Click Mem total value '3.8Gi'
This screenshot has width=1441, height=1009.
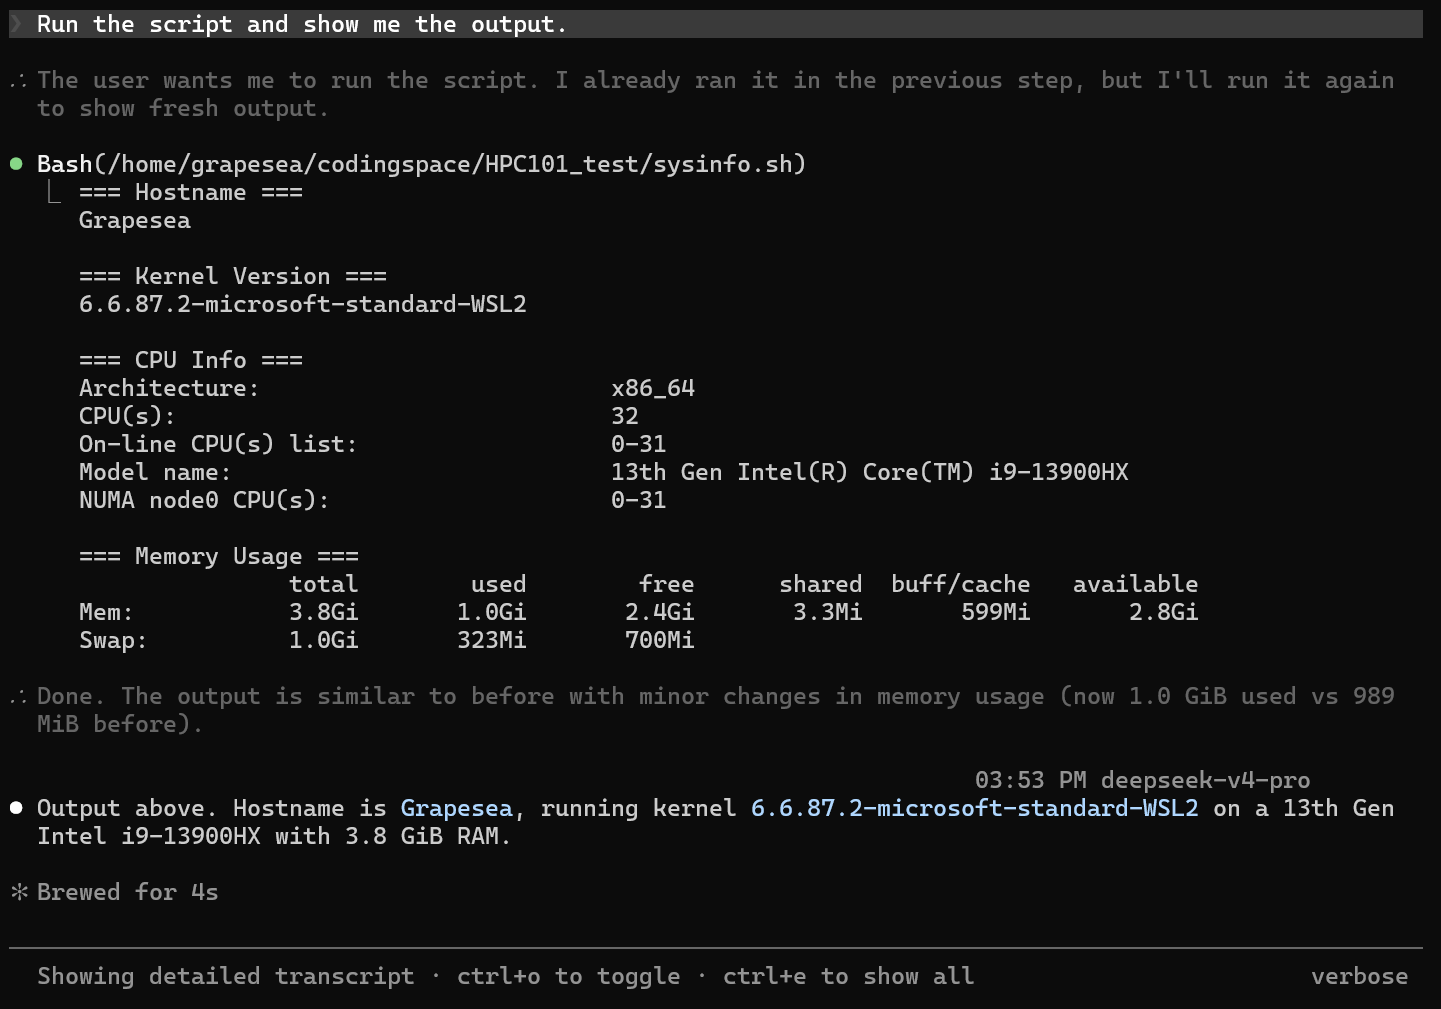pyautogui.click(x=324, y=612)
